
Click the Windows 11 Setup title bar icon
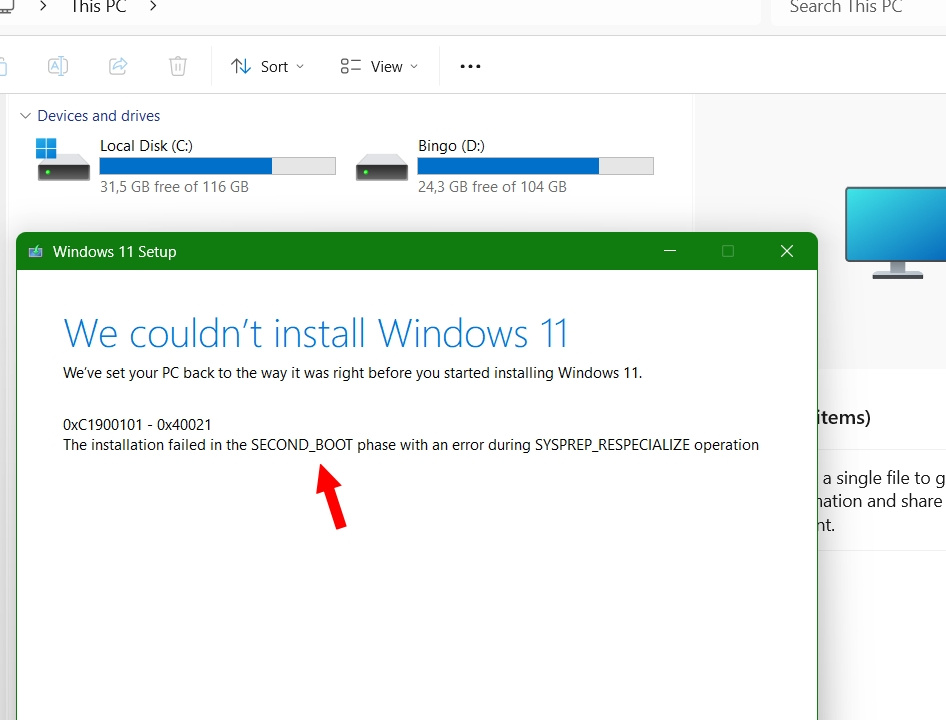tap(36, 251)
